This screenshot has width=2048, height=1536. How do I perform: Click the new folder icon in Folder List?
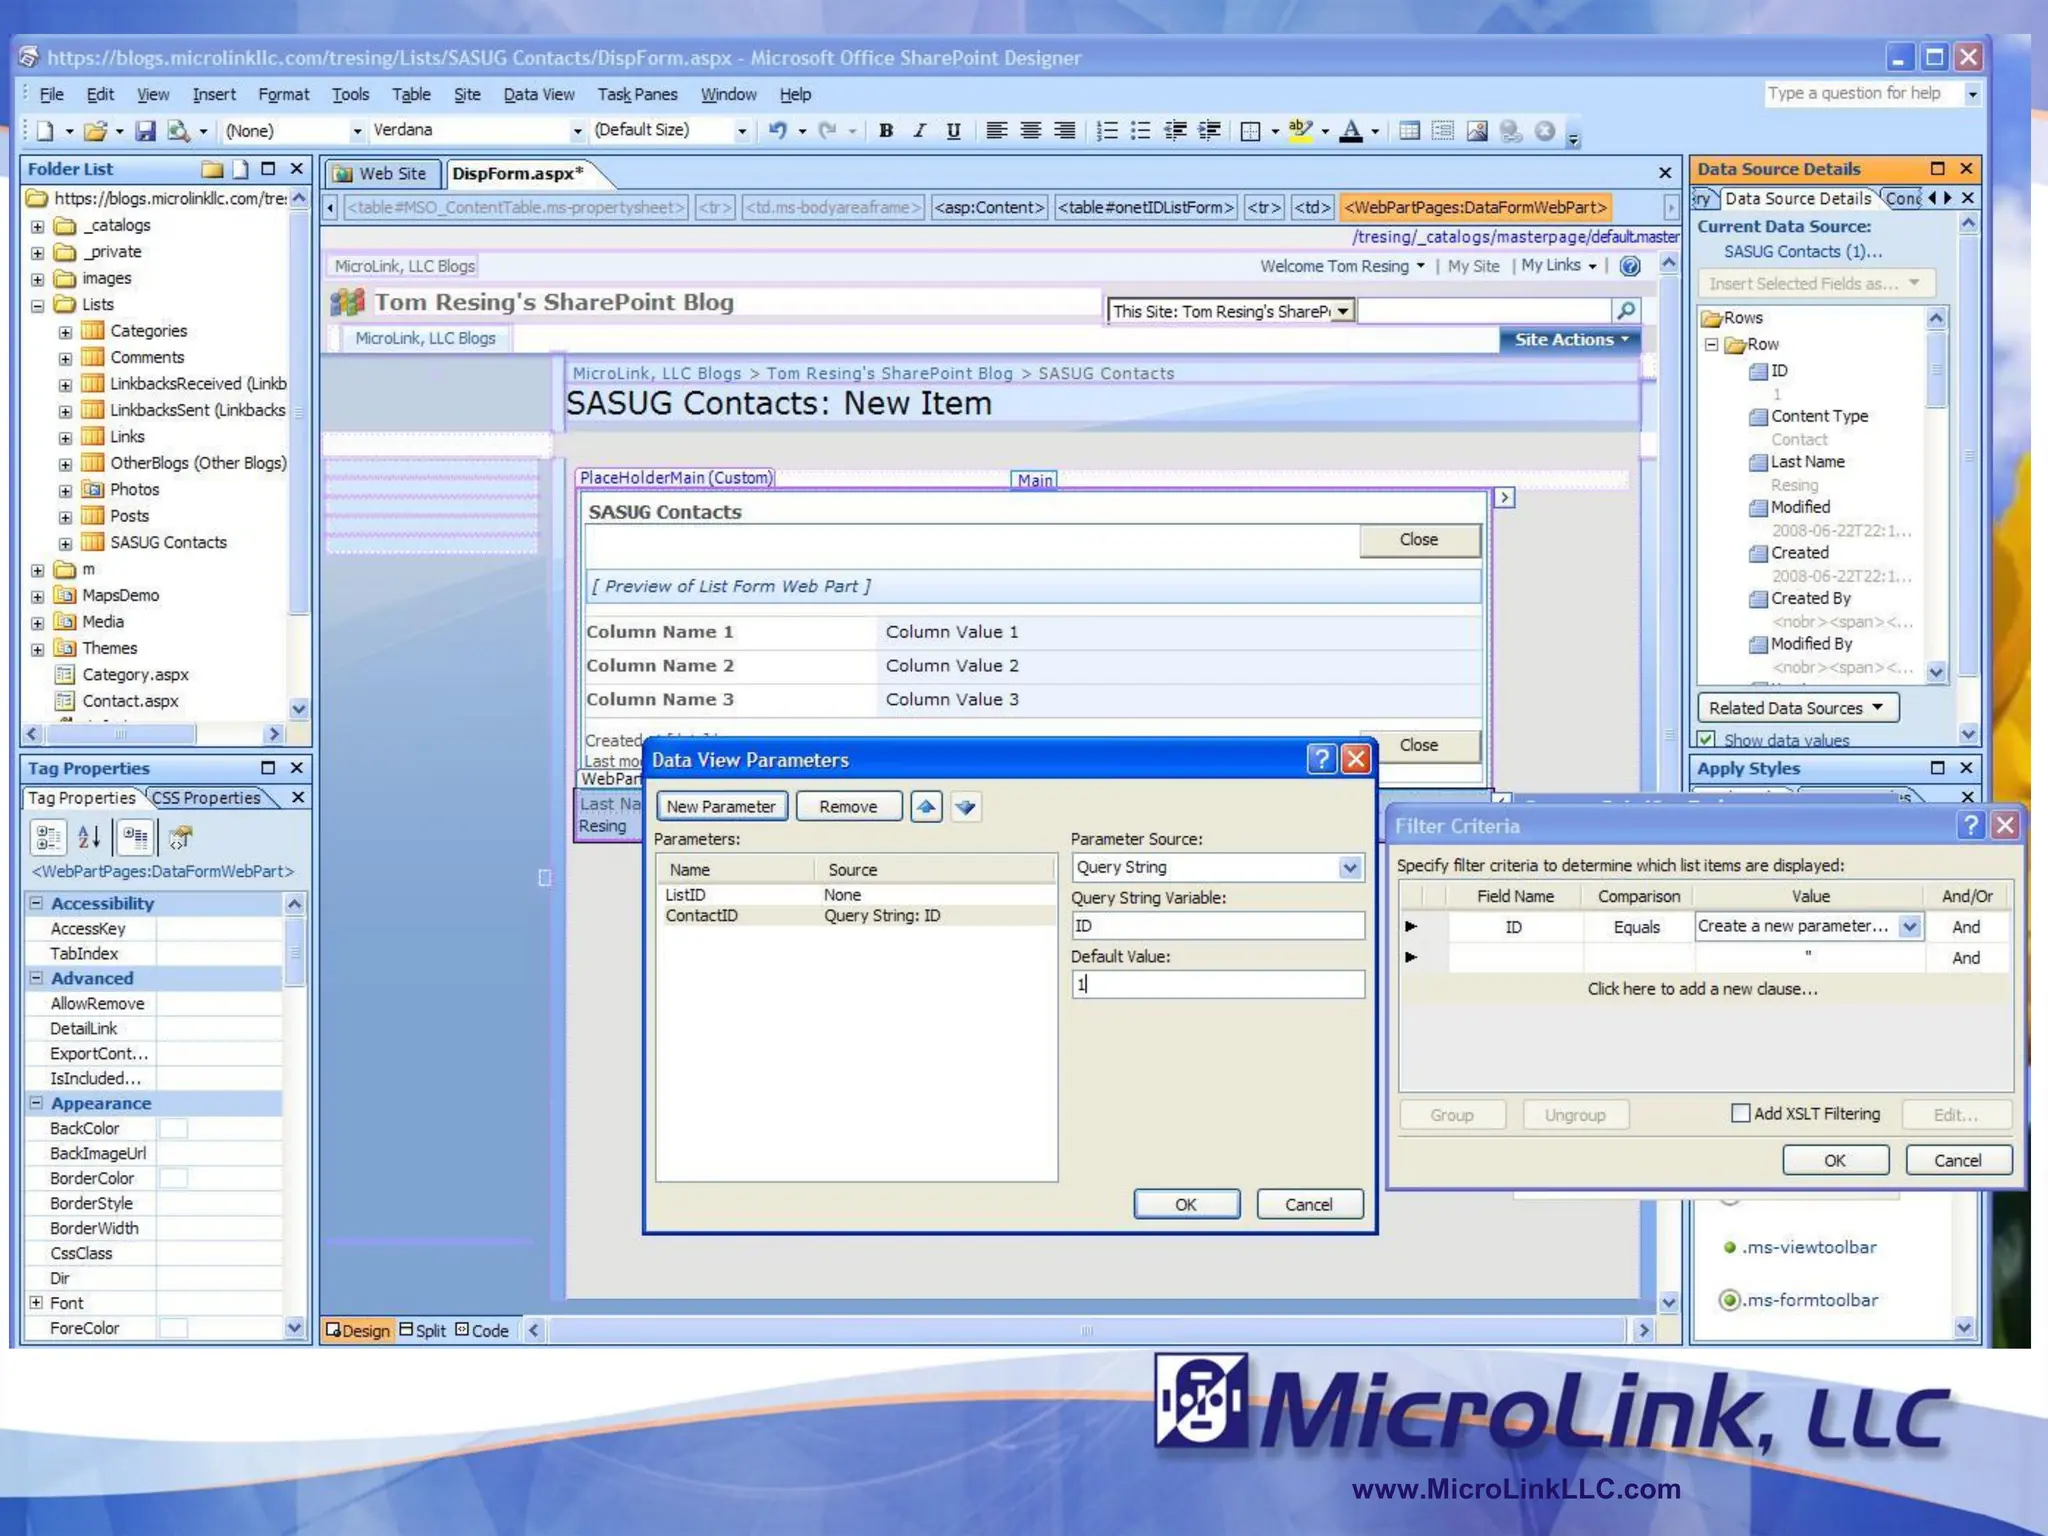[x=211, y=169]
